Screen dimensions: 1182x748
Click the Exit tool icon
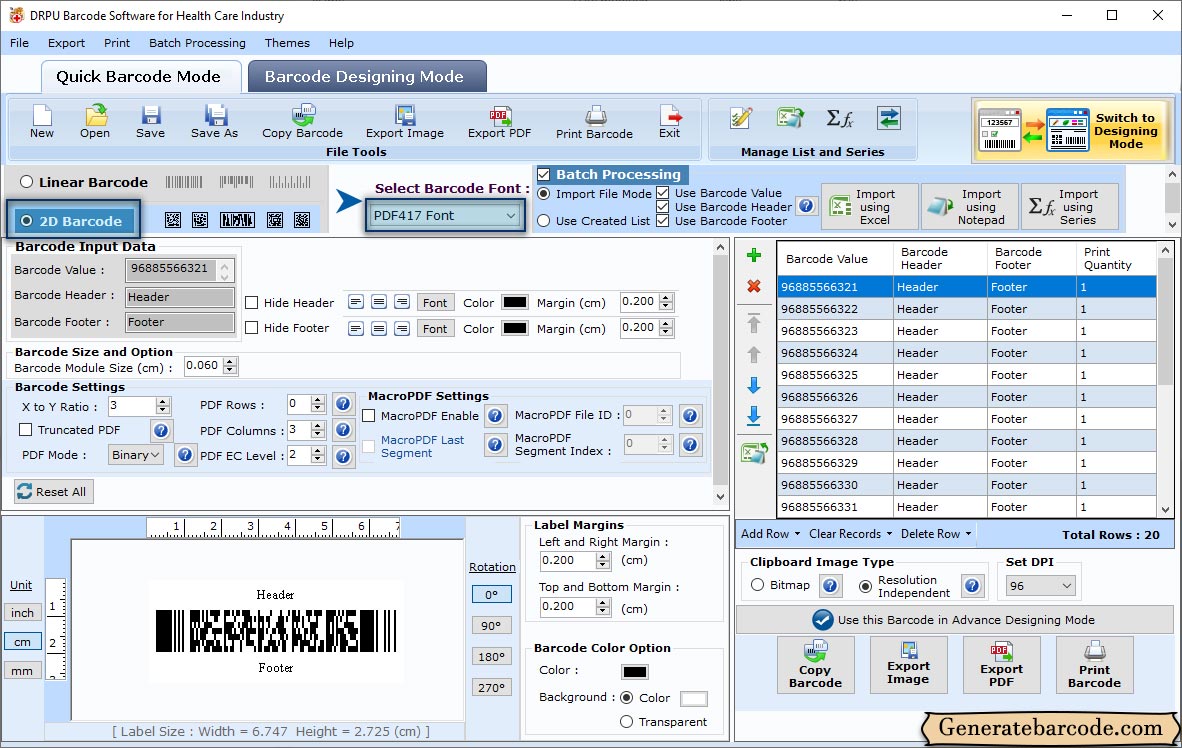(669, 121)
